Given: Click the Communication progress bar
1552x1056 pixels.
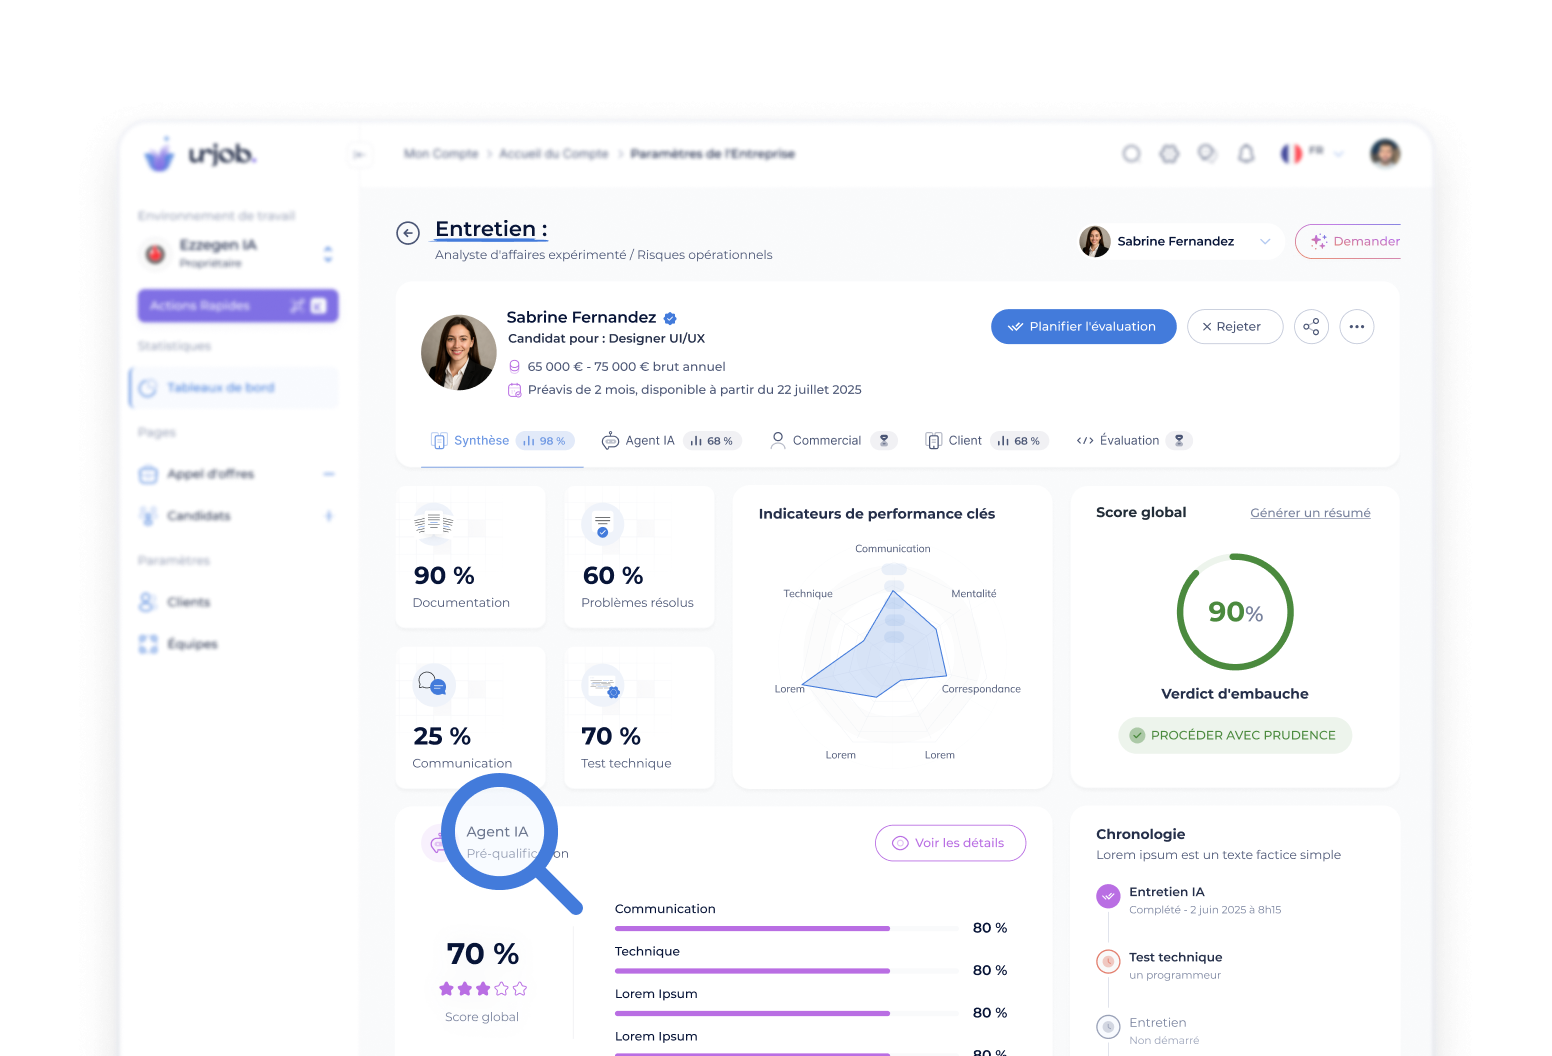Looking at the screenshot, I should click(x=752, y=928).
